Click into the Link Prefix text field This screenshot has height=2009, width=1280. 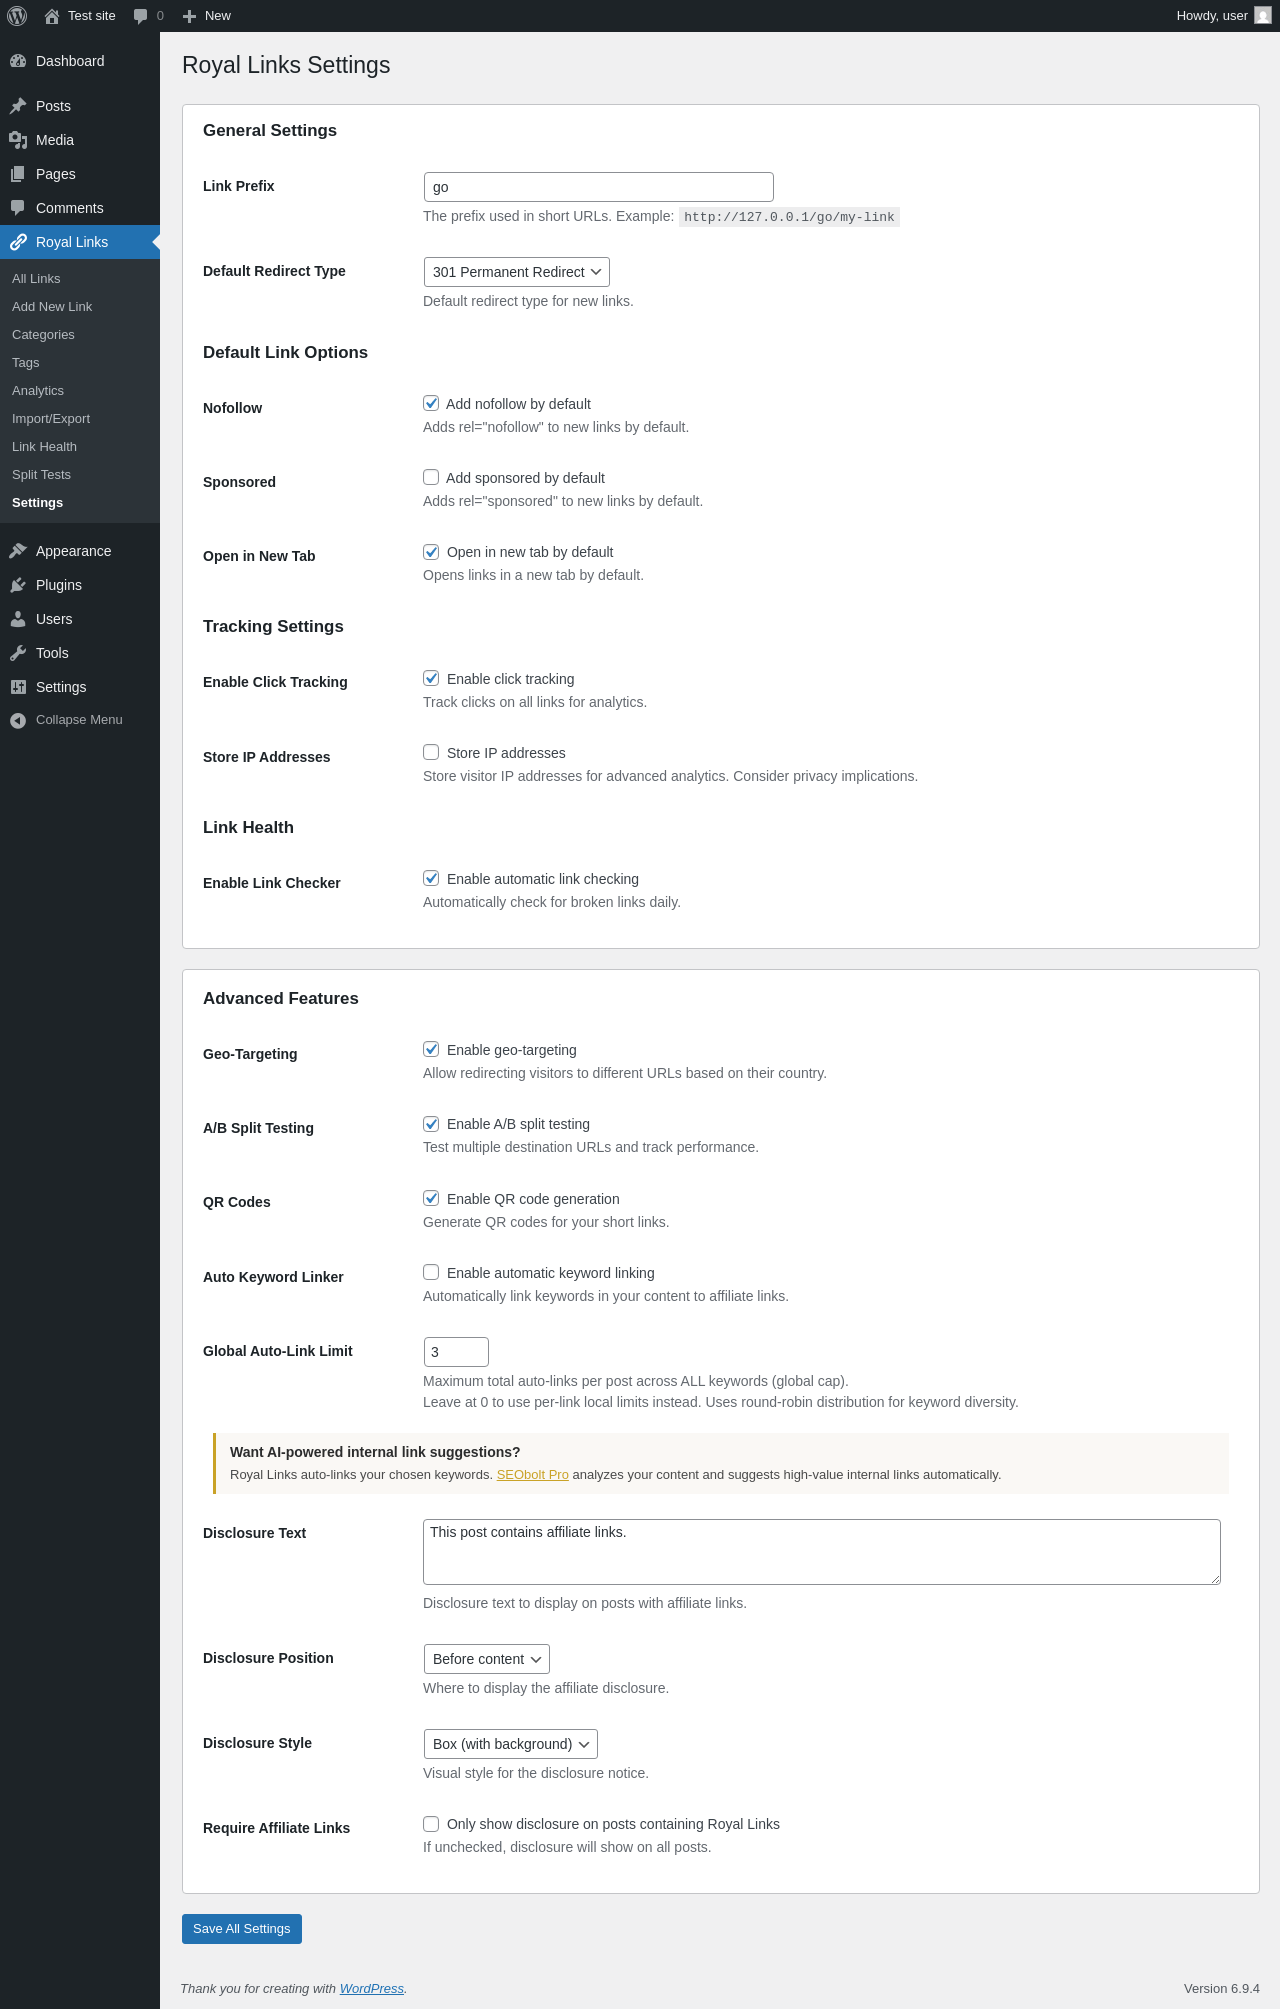click(x=598, y=187)
